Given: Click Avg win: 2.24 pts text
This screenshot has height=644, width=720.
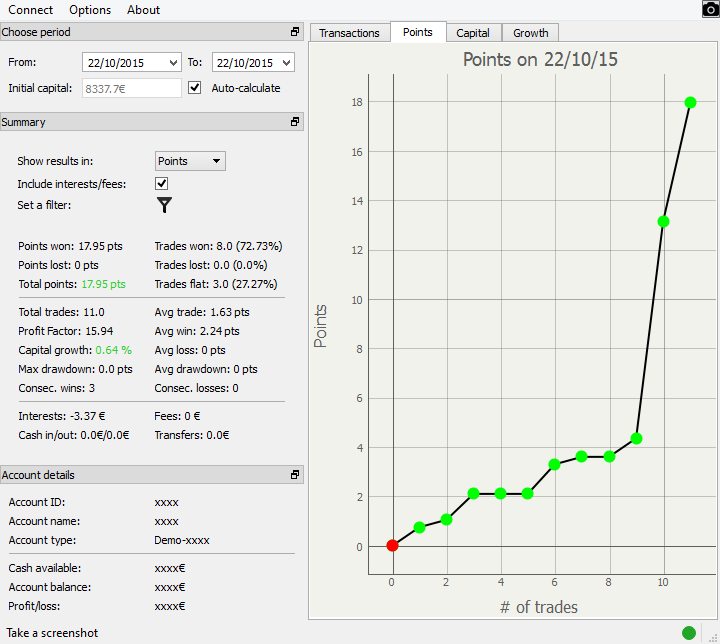Looking at the screenshot, I should pyautogui.click(x=197, y=331).
